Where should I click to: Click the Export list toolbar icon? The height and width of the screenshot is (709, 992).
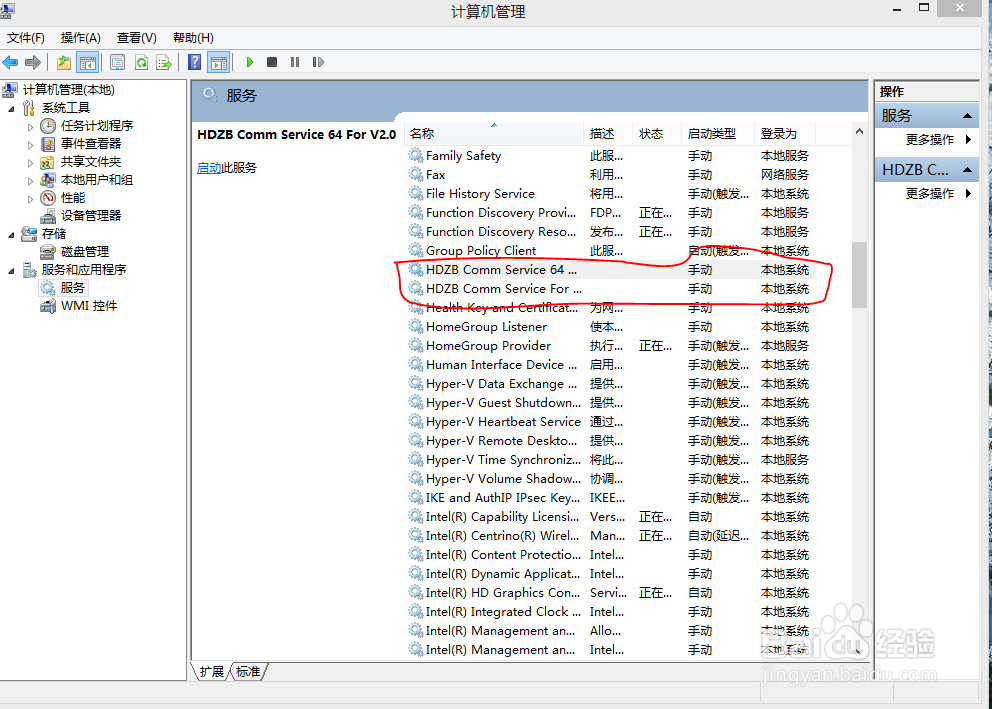[164, 62]
